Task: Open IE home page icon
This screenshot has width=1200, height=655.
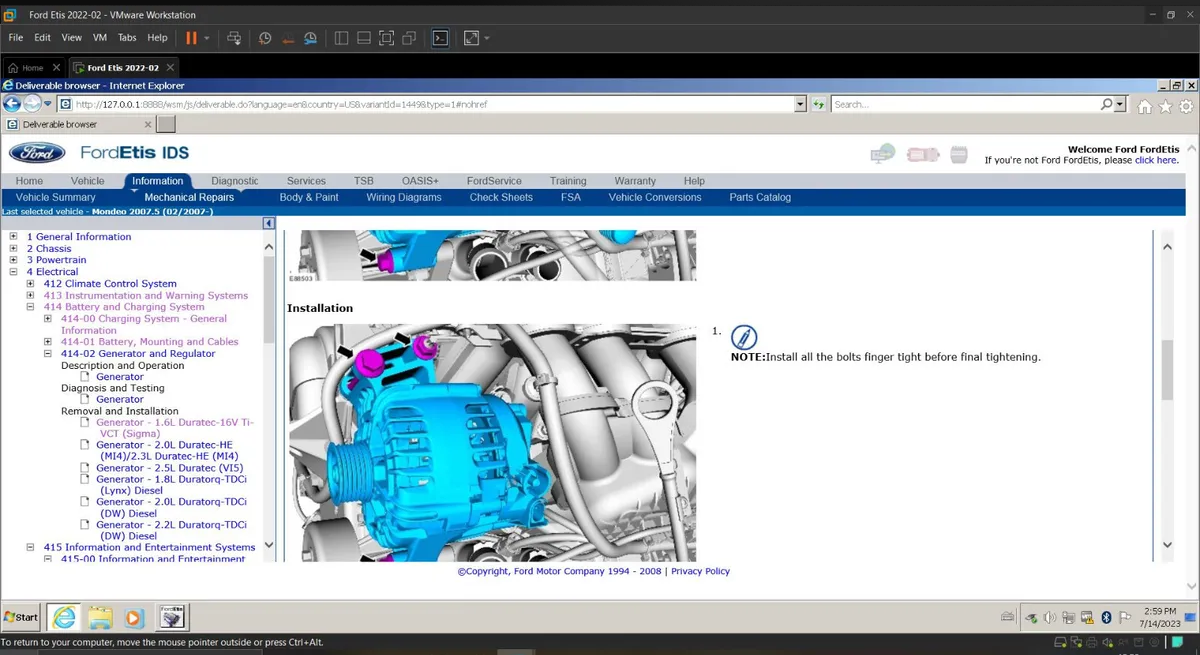Action: point(1145,106)
